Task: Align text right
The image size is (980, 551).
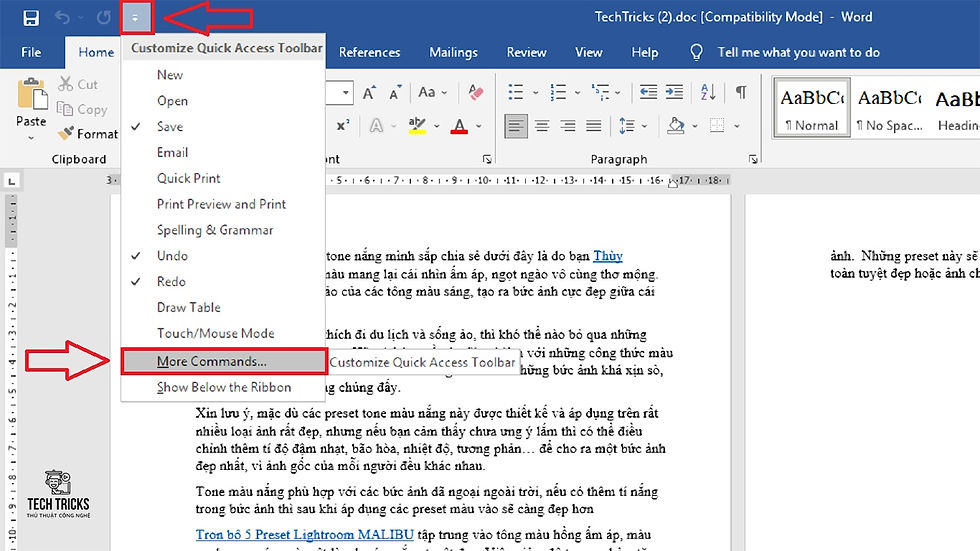Action: tap(568, 126)
